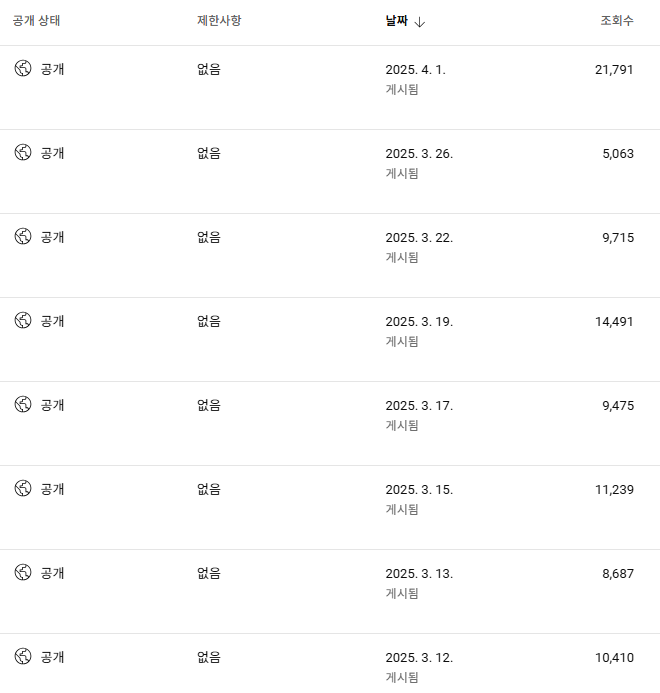
Task: Click the 11,239 view count
Action: [x=614, y=490]
